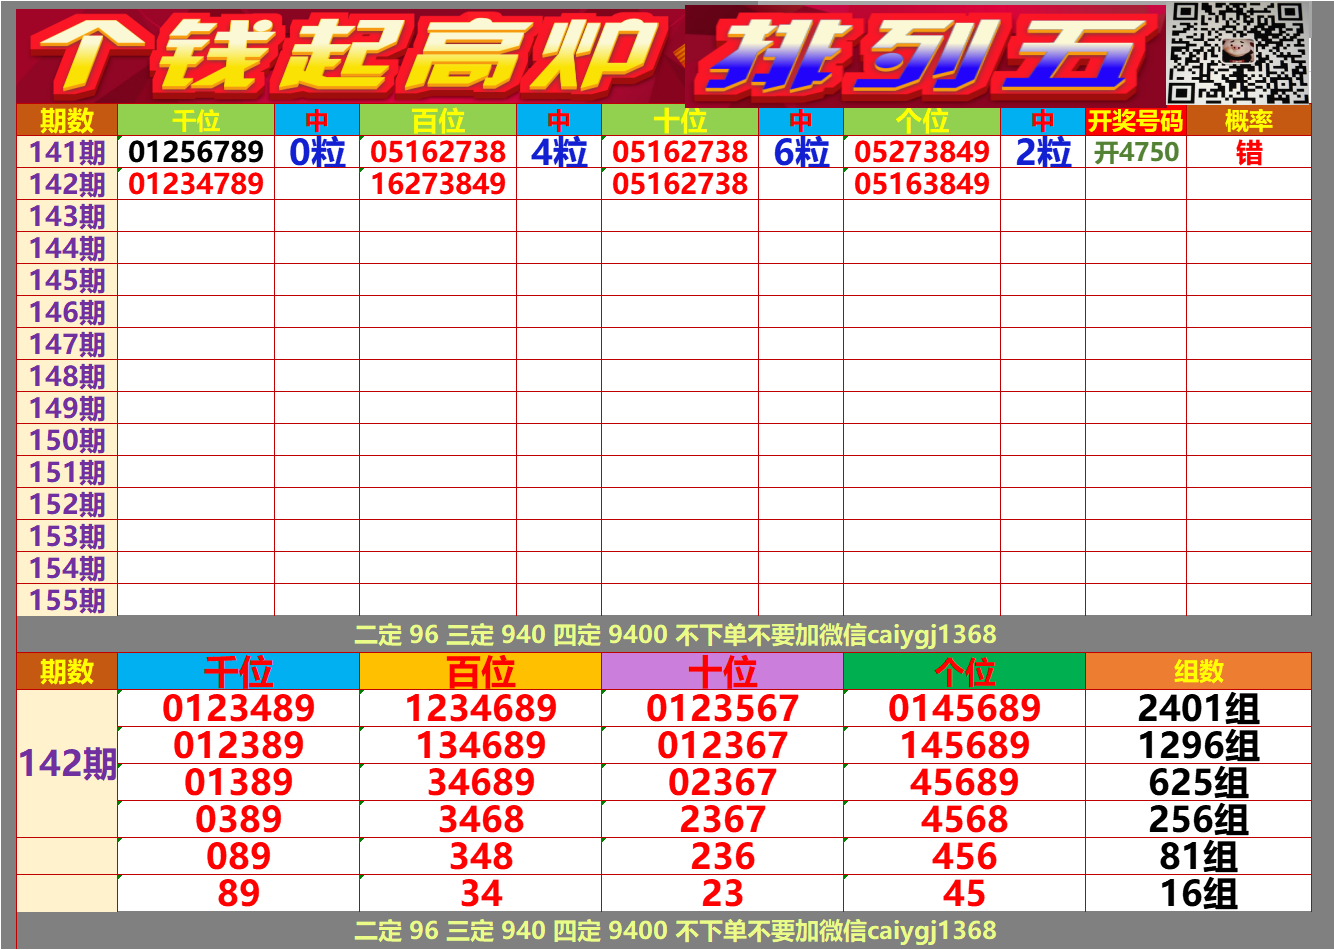This screenshot has height=950, width=1334.
Task: Click the 2401组 cell
Action: (x=1198, y=709)
